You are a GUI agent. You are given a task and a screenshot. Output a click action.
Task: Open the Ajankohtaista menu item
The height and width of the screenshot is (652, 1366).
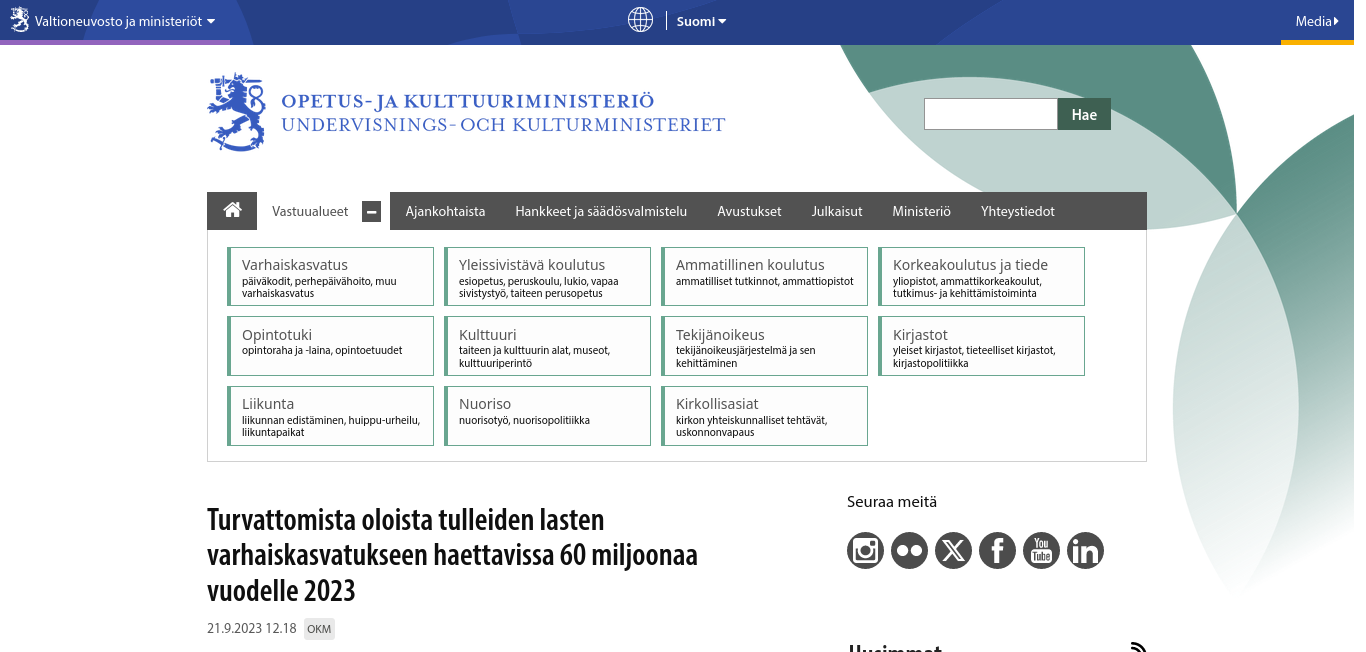(445, 211)
